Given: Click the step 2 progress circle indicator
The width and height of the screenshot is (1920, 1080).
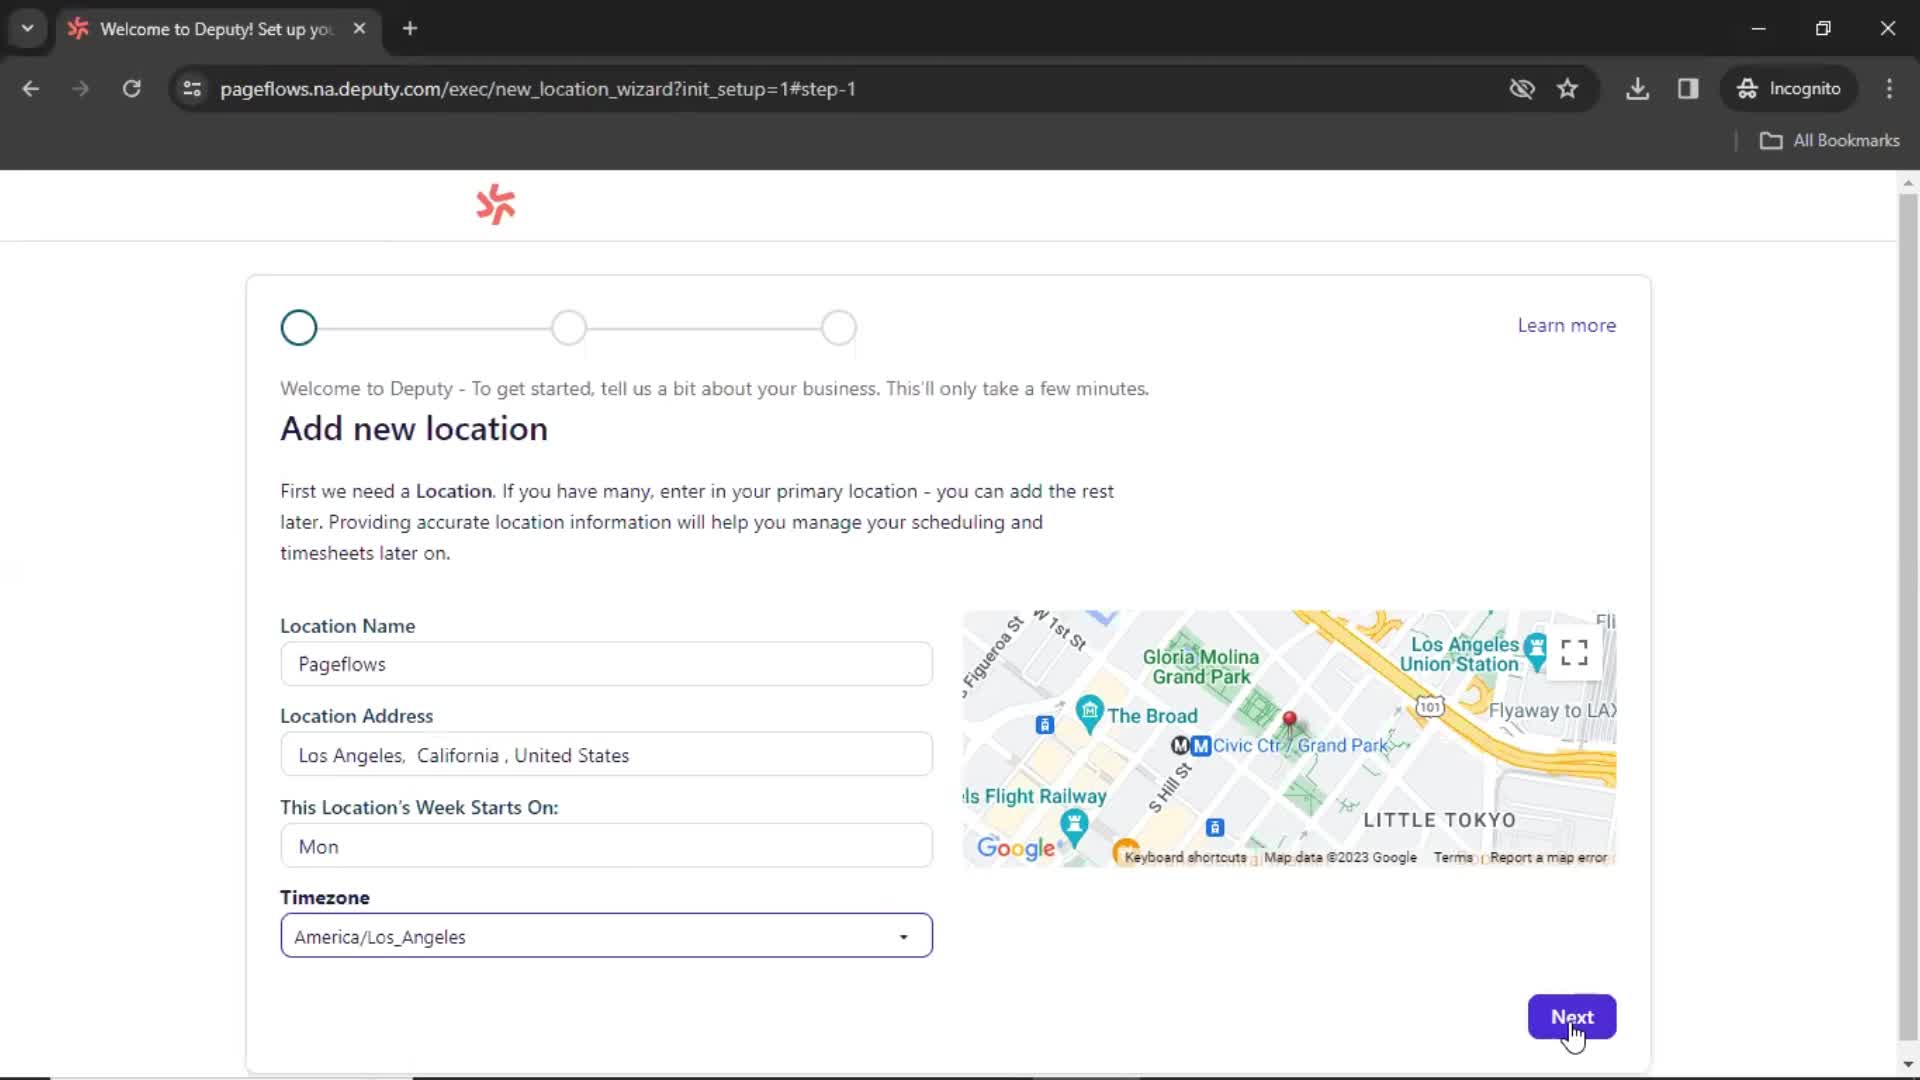Looking at the screenshot, I should click(x=570, y=327).
